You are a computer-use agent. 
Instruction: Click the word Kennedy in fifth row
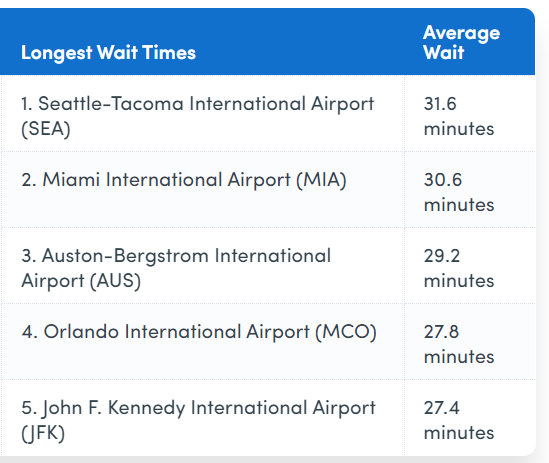[x=146, y=408]
